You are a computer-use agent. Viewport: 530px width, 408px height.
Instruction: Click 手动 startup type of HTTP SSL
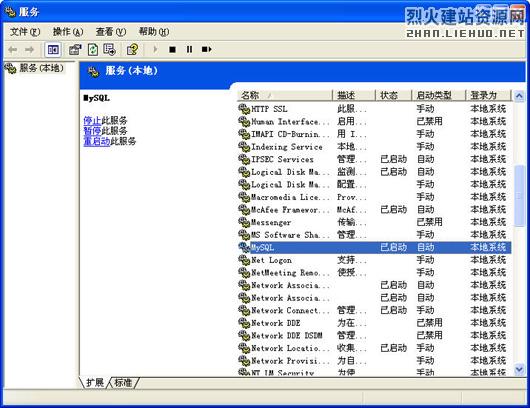(425, 109)
